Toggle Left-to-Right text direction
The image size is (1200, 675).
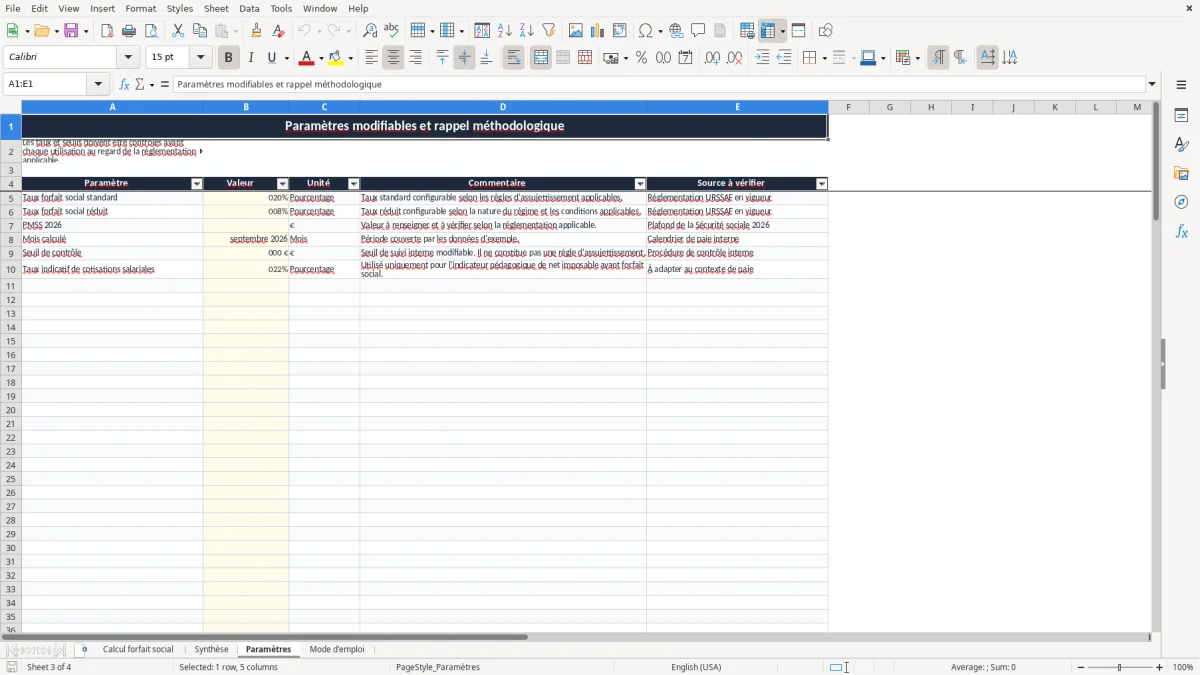click(938, 58)
